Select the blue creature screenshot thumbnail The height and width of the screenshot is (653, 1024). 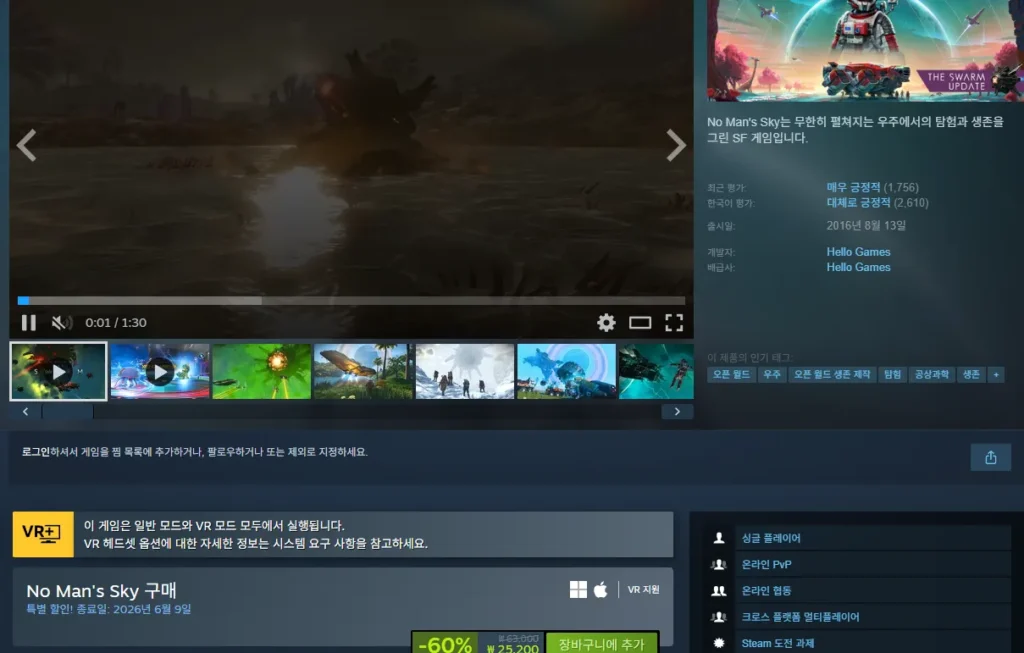point(566,372)
